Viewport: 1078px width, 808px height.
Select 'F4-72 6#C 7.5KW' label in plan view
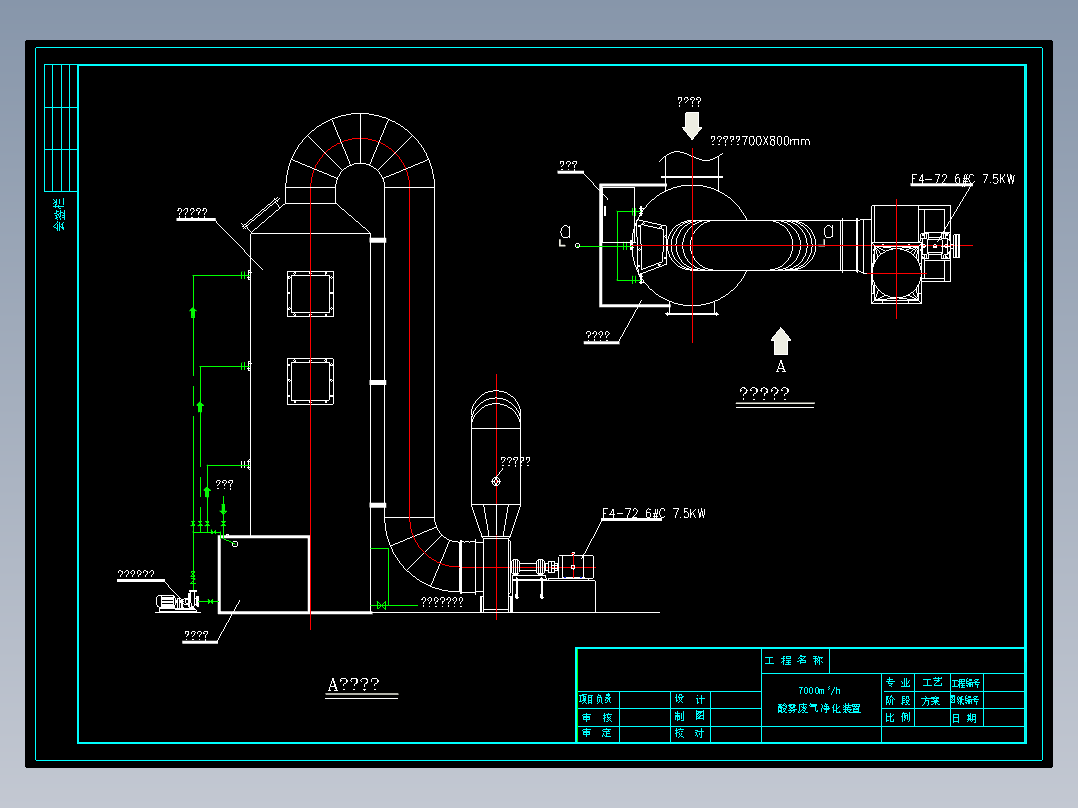click(x=962, y=179)
